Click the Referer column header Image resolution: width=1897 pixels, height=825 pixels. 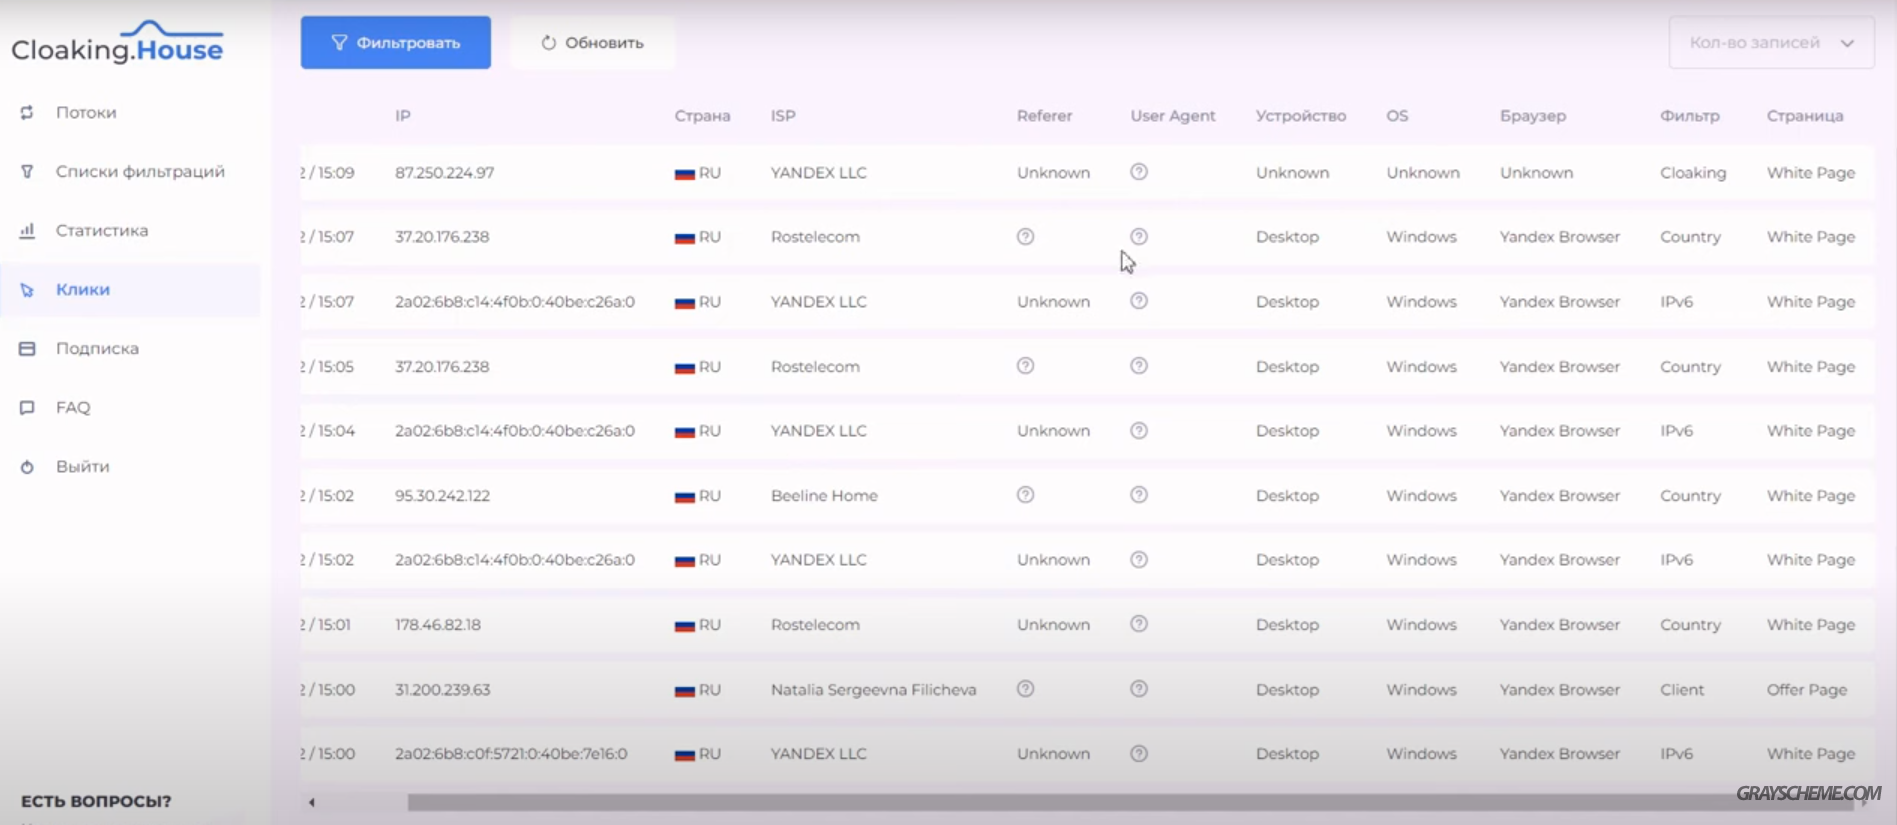[1044, 115]
